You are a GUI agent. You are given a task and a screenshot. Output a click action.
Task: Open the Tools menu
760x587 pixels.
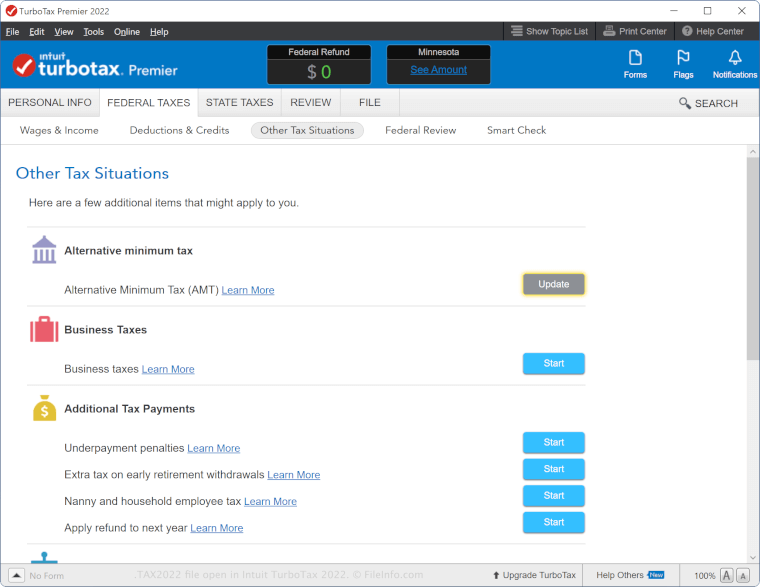[93, 32]
